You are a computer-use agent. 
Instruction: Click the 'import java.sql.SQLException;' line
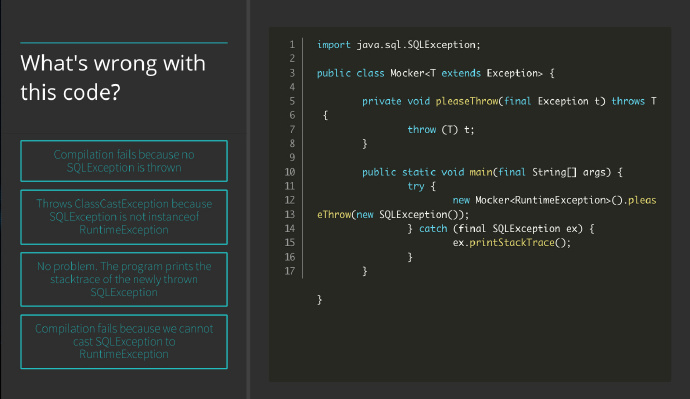click(x=399, y=45)
